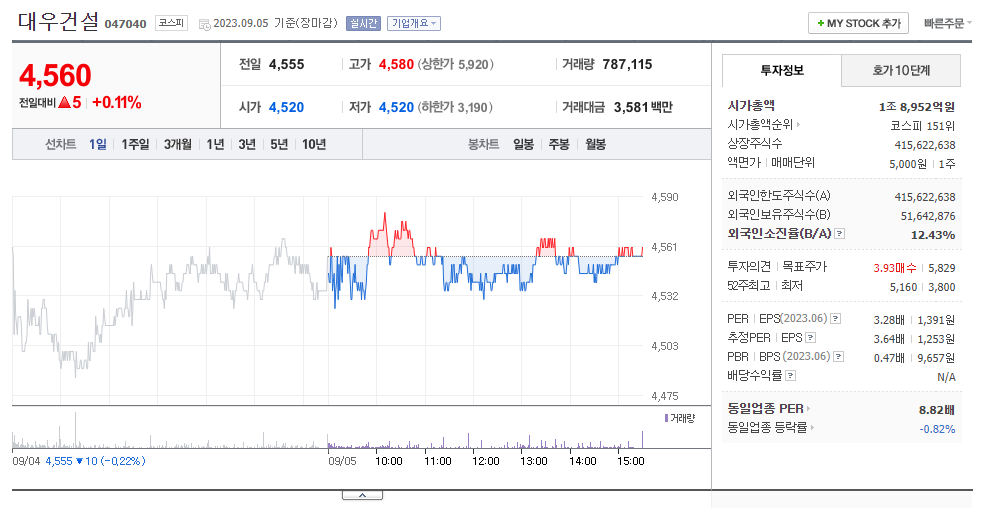The height and width of the screenshot is (508, 986).
Task: Click the current price 4,560
Action: click(x=55, y=76)
